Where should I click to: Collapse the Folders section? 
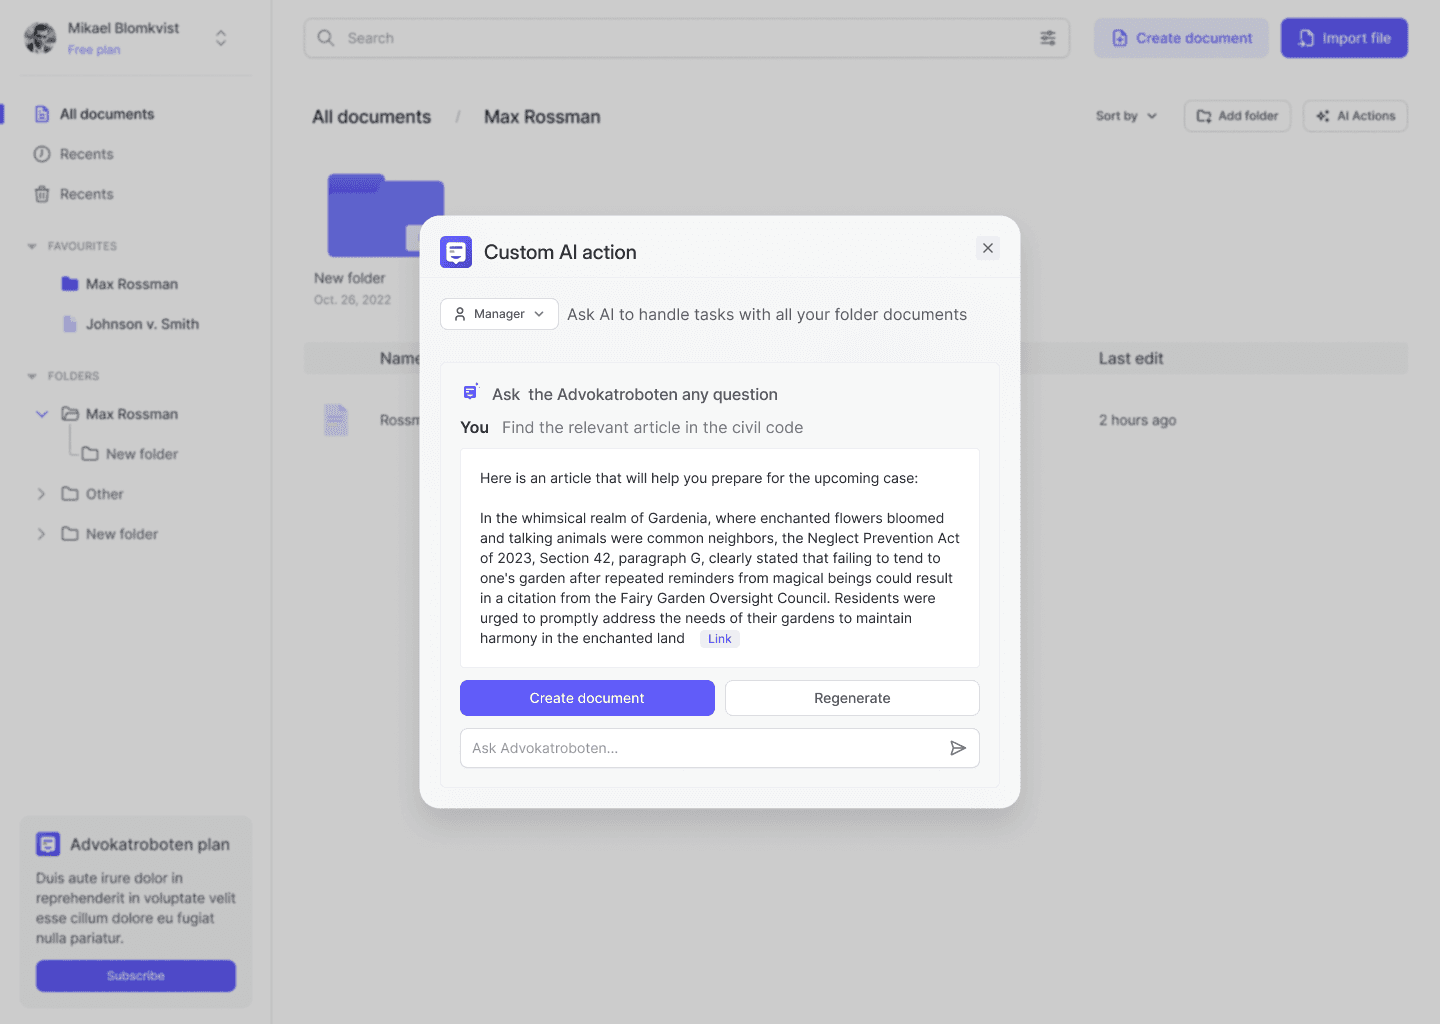(x=32, y=376)
